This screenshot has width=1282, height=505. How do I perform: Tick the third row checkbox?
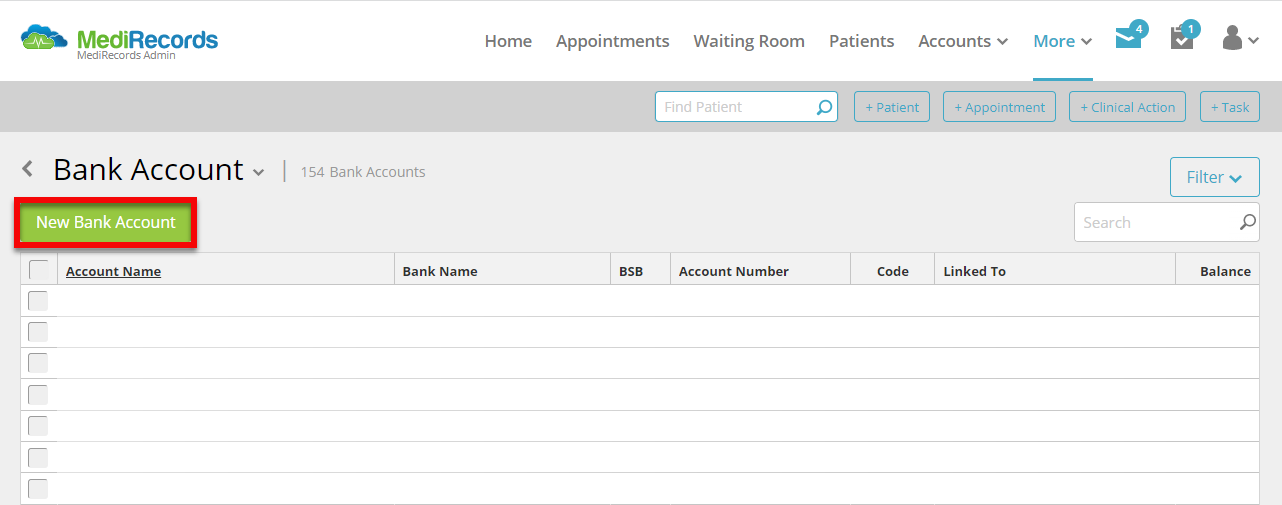pyautogui.click(x=38, y=364)
